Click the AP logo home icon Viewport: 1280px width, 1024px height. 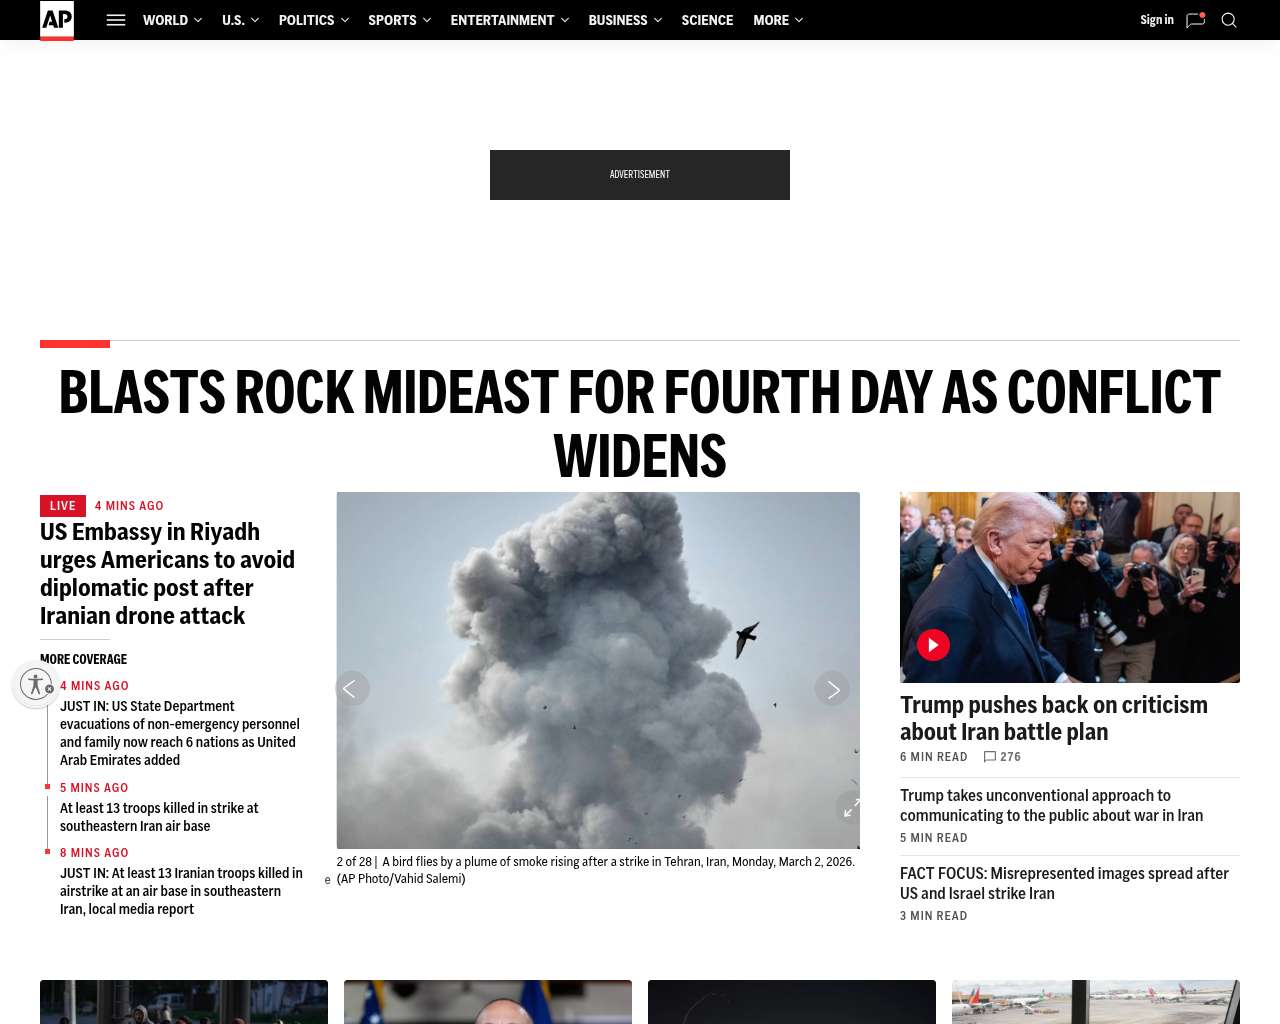point(57,20)
